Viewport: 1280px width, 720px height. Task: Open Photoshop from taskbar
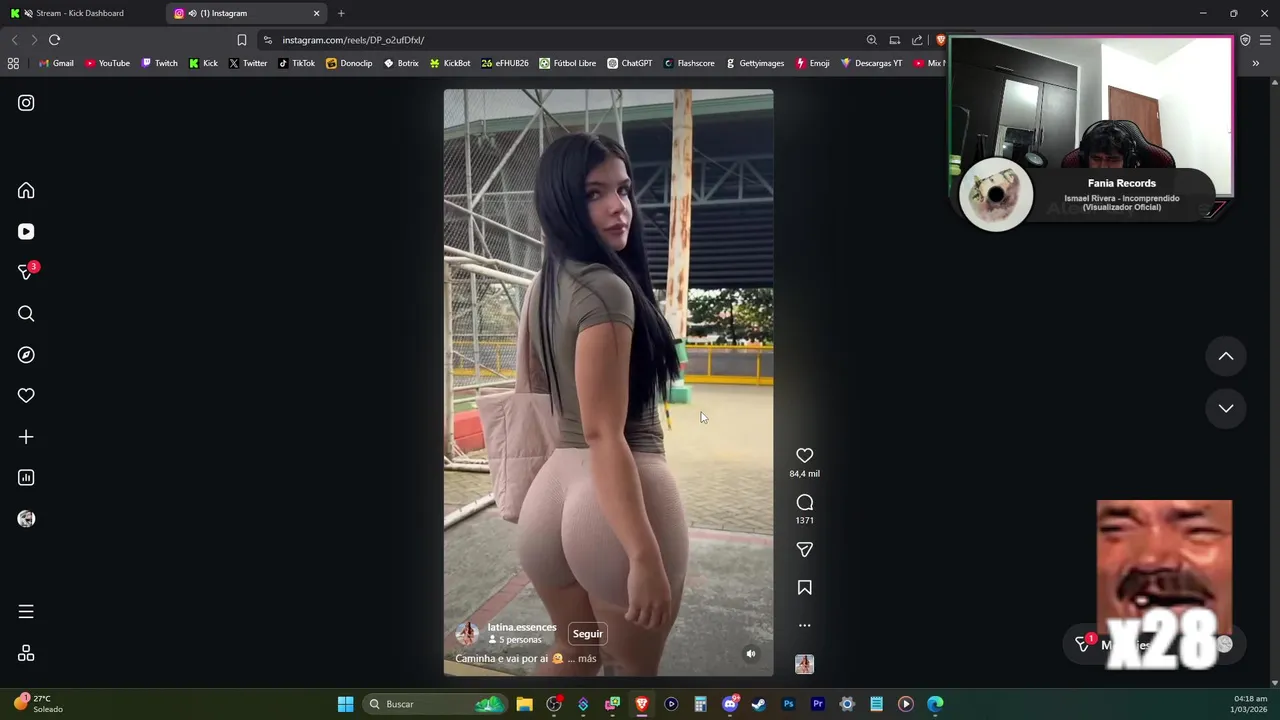(788, 704)
